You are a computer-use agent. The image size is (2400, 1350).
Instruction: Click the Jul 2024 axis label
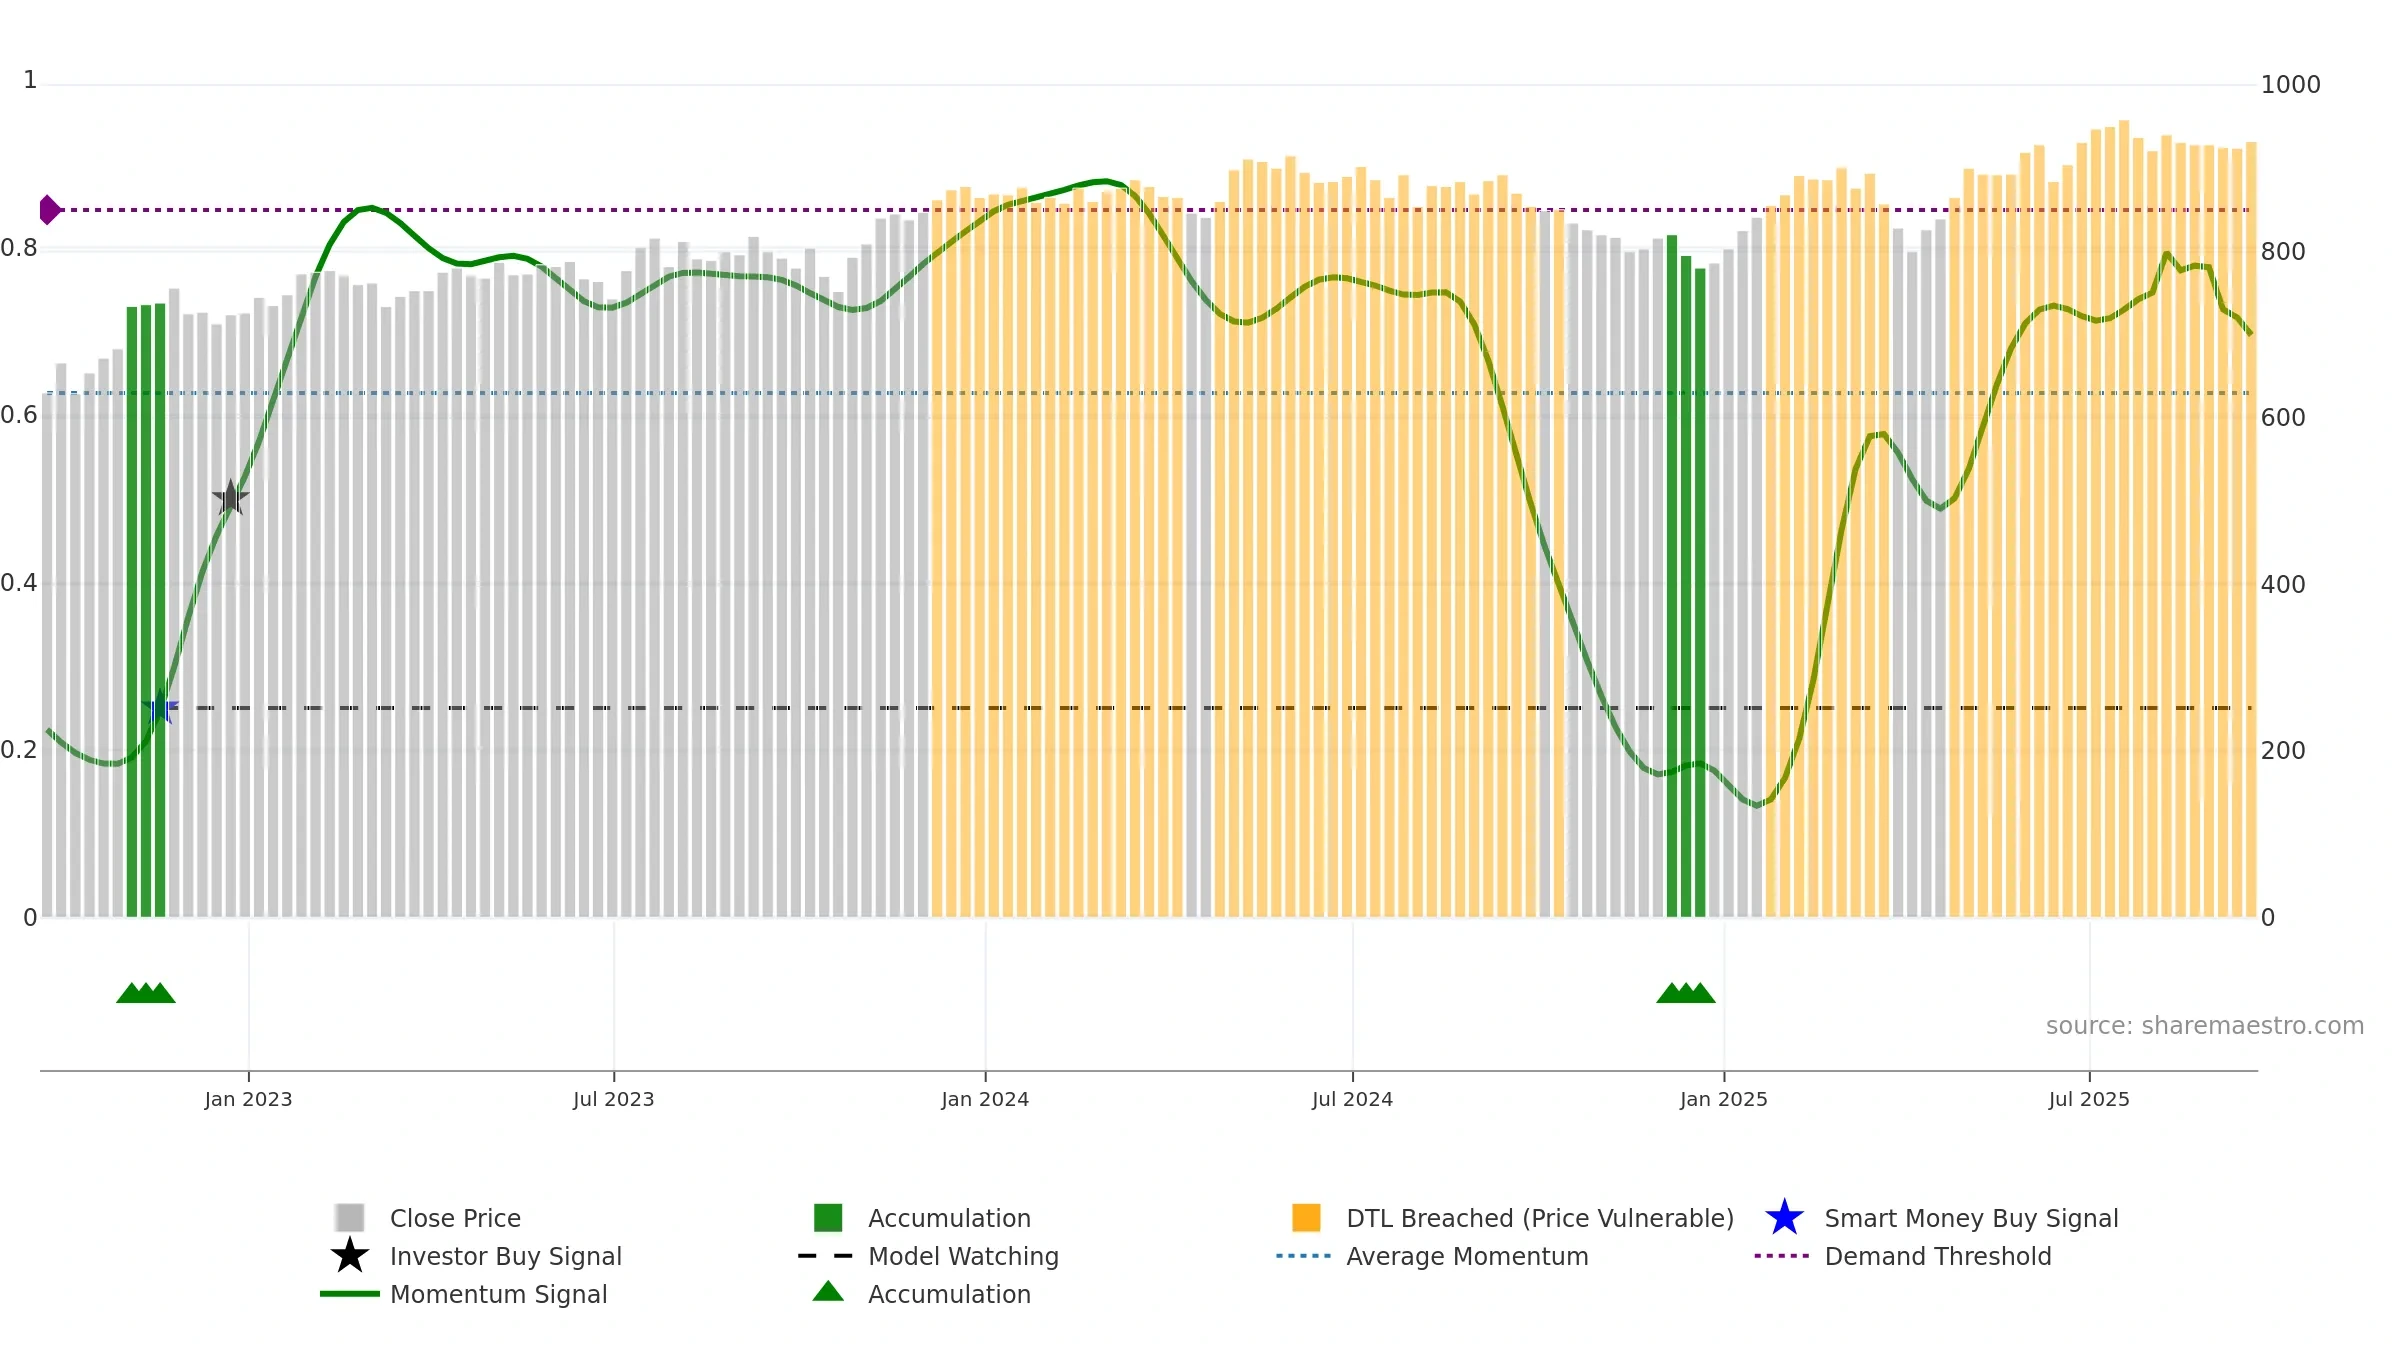tap(1352, 1100)
